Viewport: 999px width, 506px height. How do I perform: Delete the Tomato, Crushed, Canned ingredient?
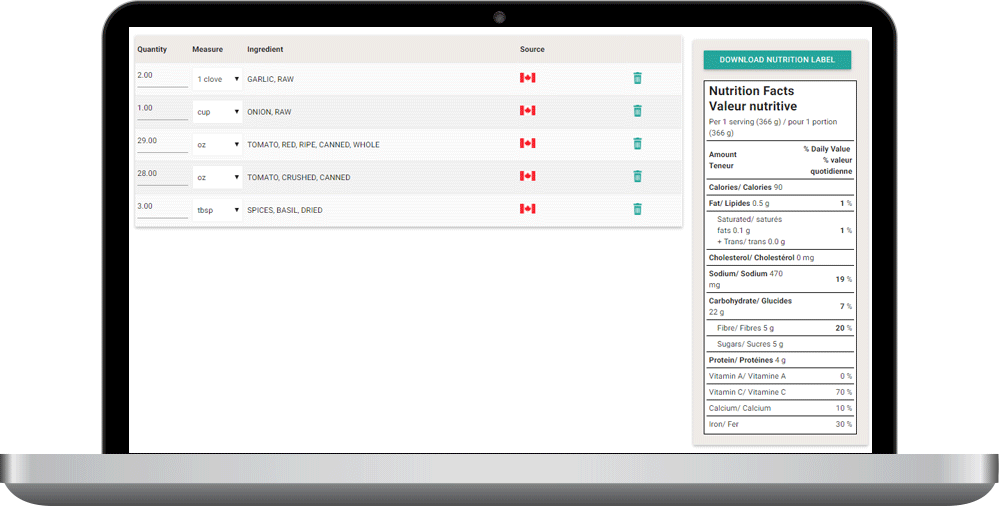click(x=637, y=177)
